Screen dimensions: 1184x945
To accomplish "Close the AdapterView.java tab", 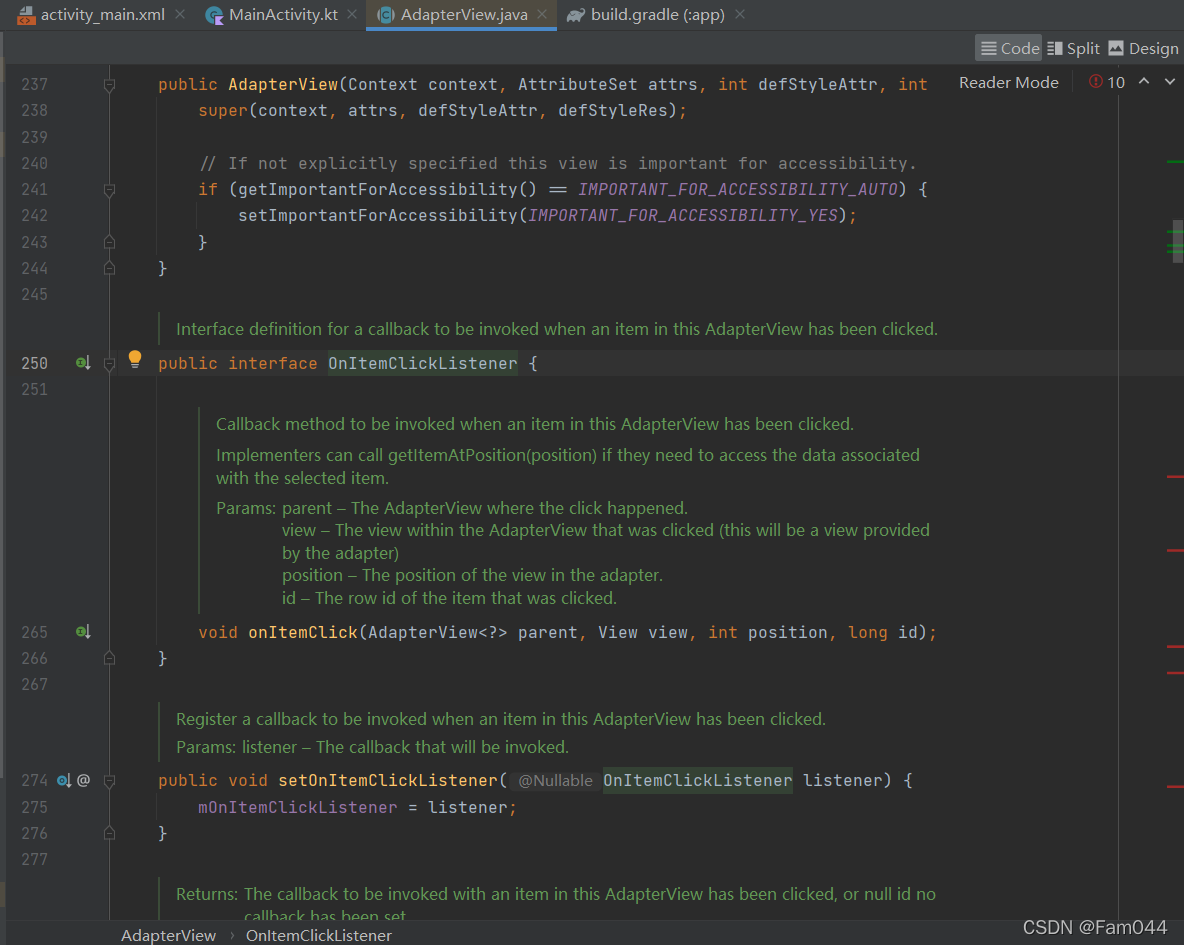I will click(x=542, y=14).
